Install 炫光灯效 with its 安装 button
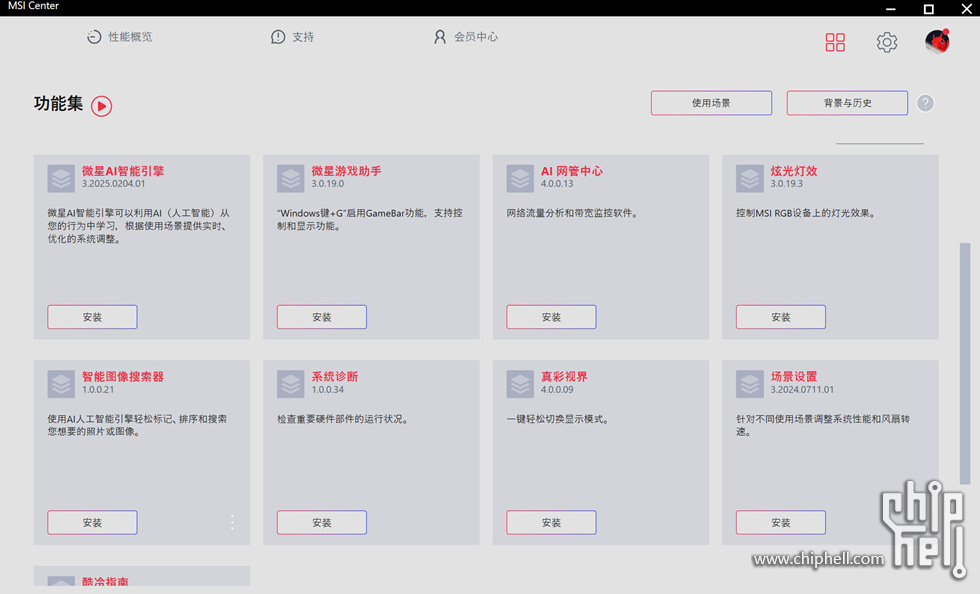 coord(781,317)
